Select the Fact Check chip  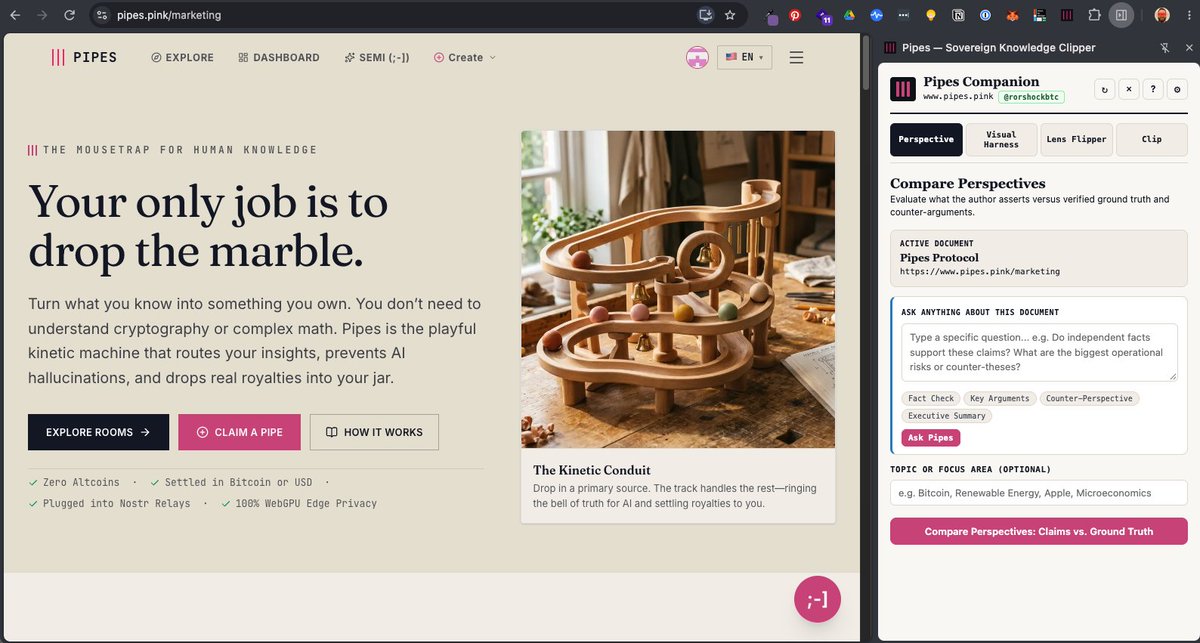coord(931,398)
